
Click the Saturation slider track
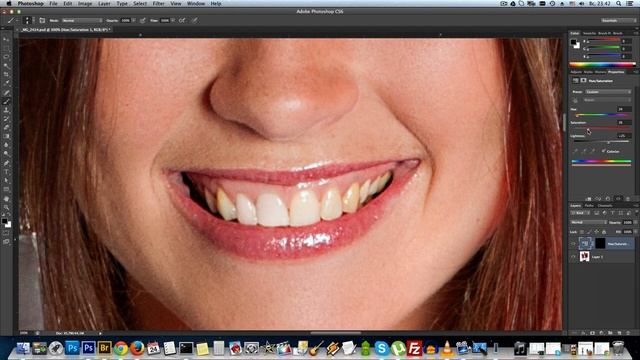tap(602, 128)
